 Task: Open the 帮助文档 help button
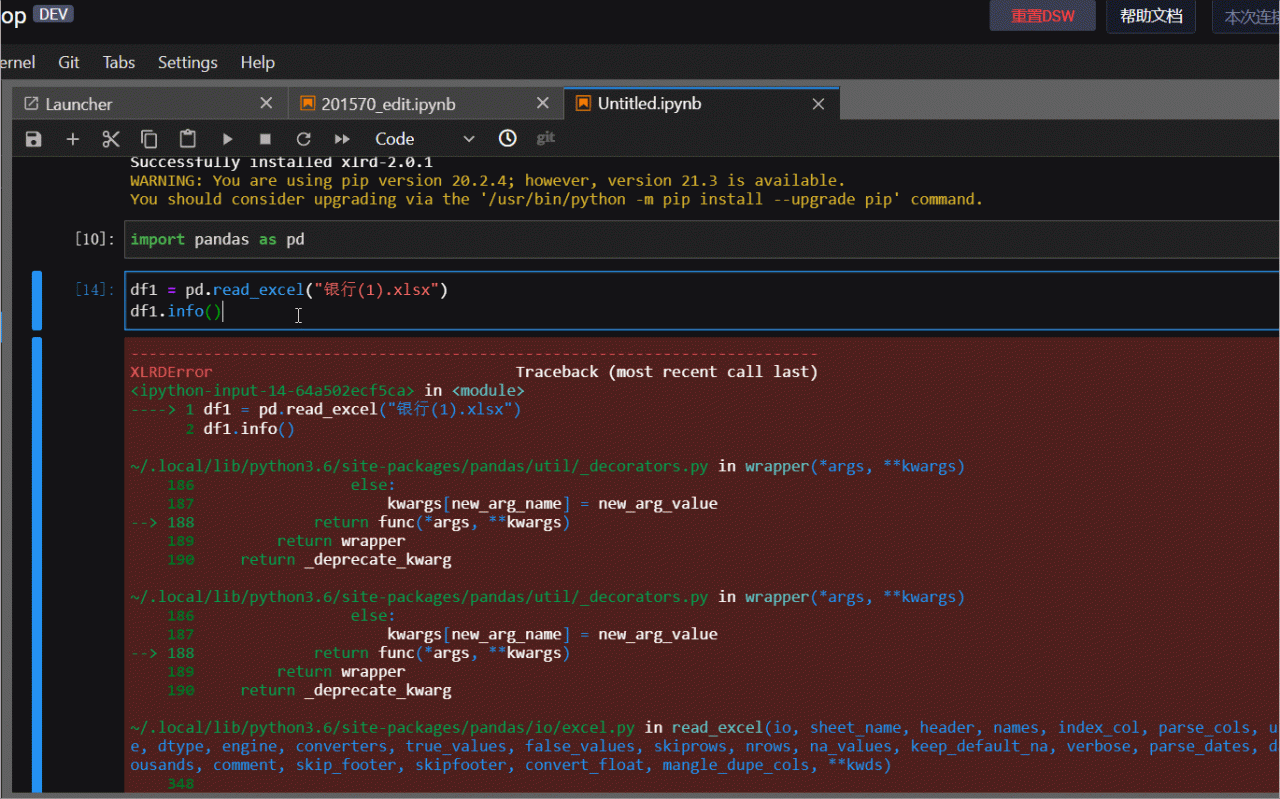pyautogui.click(x=1150, y=16)
